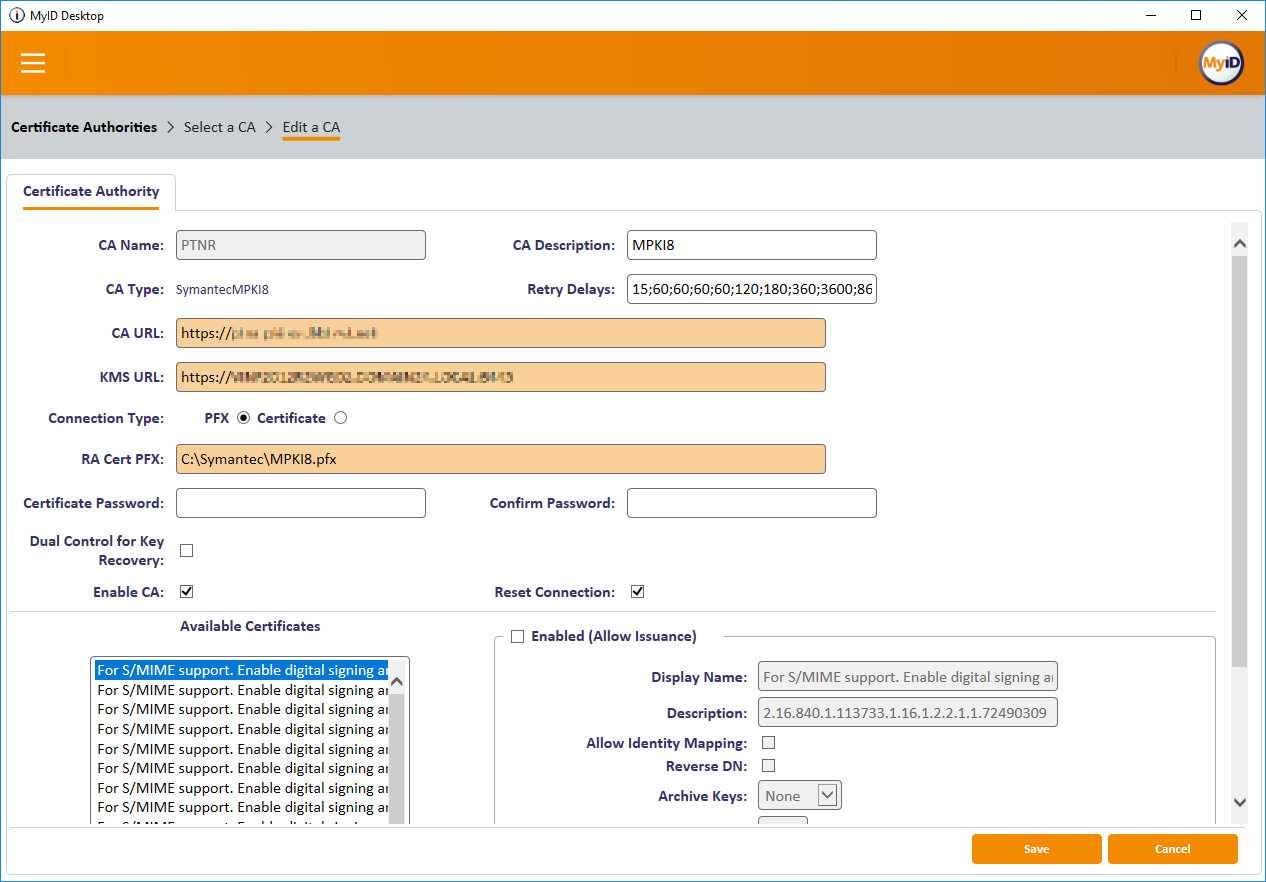Enable Allow Identity Mapping checkbox
Screen dimensions: 1266x882
[769, 743]
